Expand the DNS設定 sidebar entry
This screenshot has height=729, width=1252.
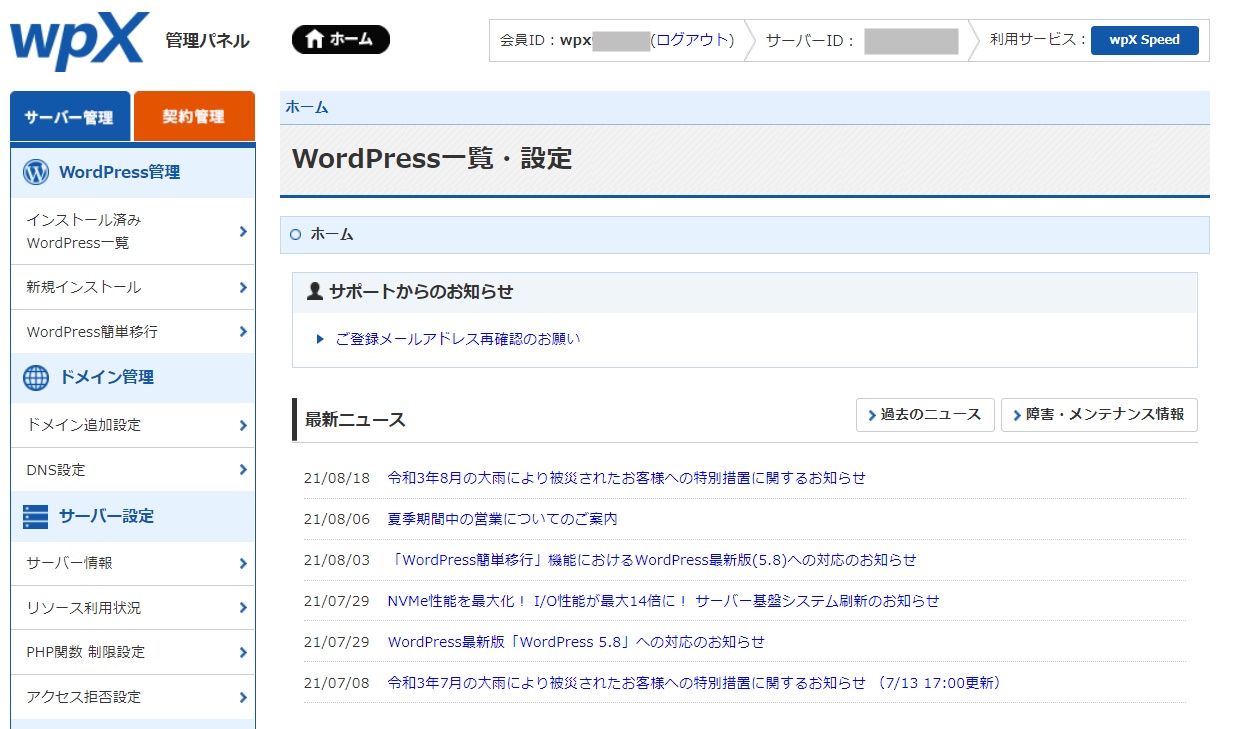[x=243, y=470]
